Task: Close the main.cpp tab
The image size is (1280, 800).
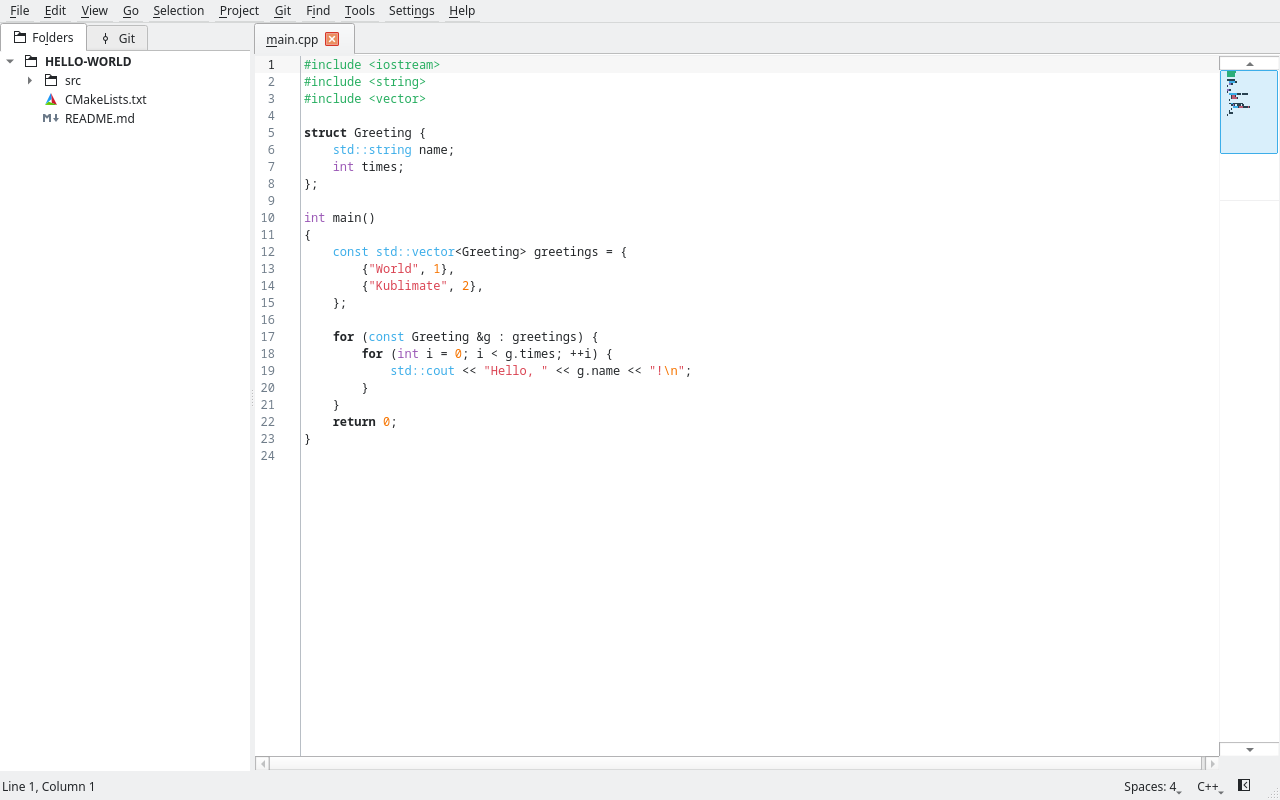Action: pyautogui.click(x=332, y=39)
